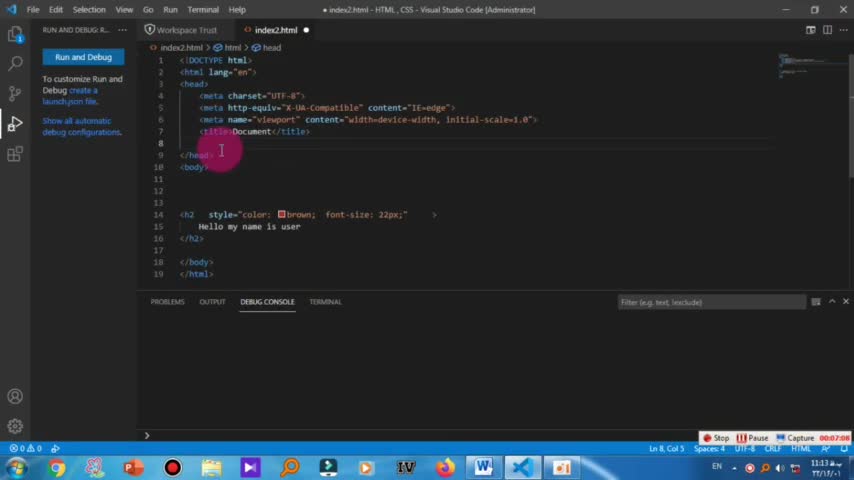Click the debug console filter input field
Viewport: 854px width, 480px height.
(x=710, y=302)
